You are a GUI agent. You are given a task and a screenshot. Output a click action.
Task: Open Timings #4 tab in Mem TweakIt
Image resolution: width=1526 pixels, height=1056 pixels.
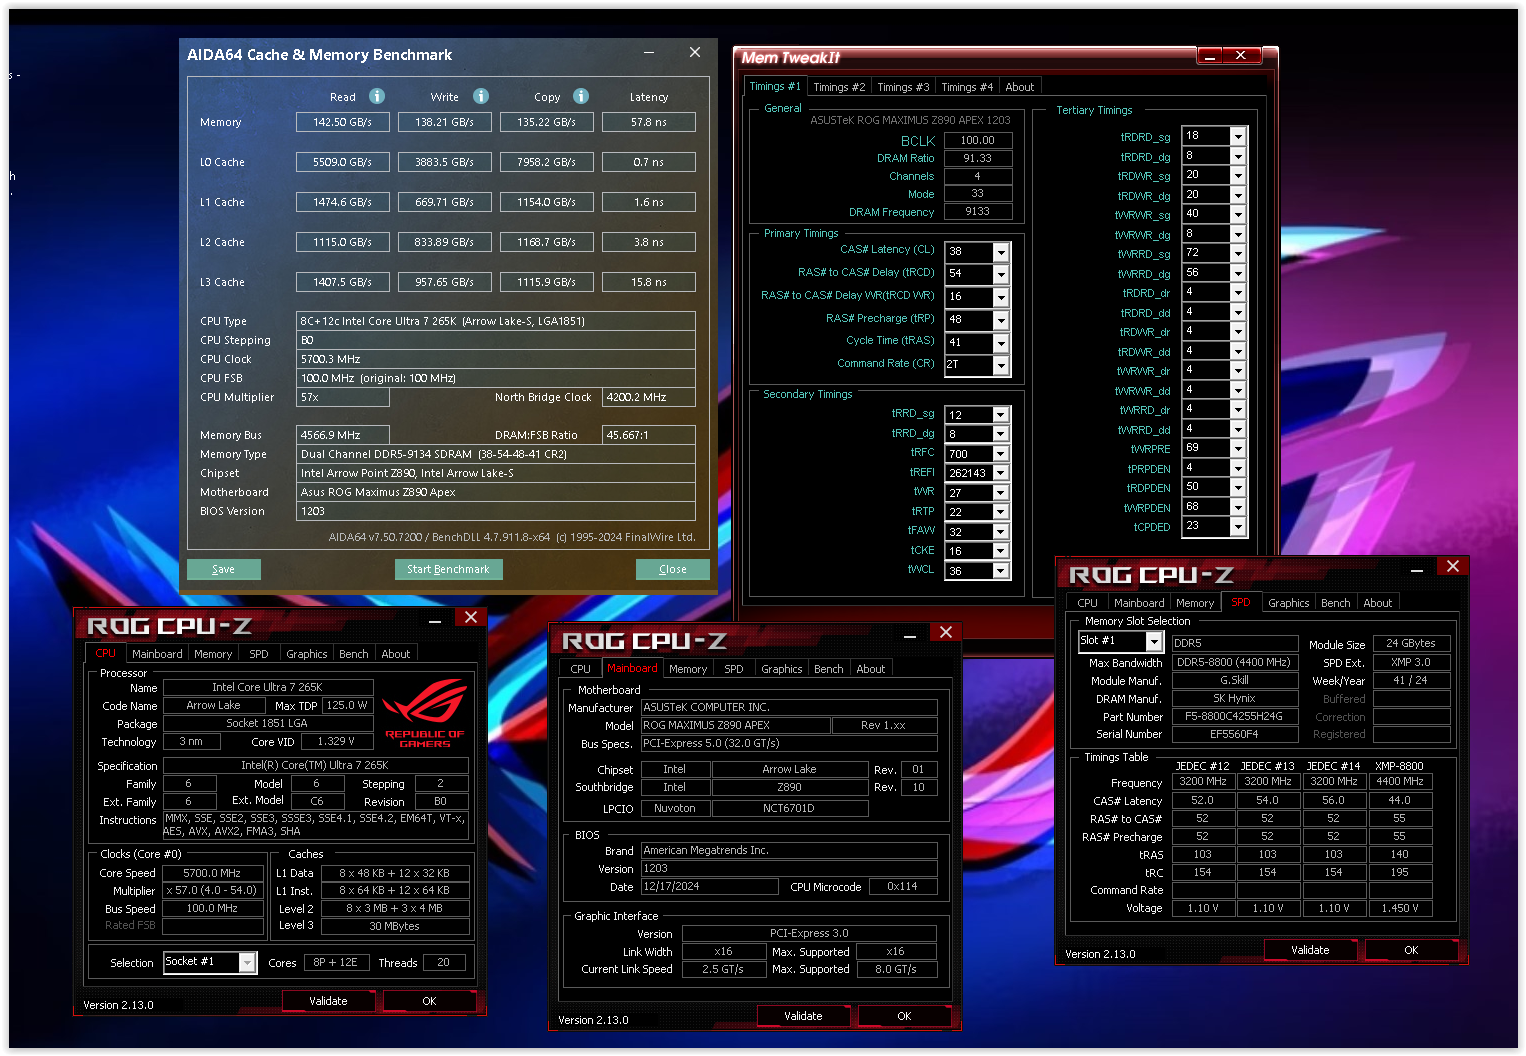click(967, 87)
